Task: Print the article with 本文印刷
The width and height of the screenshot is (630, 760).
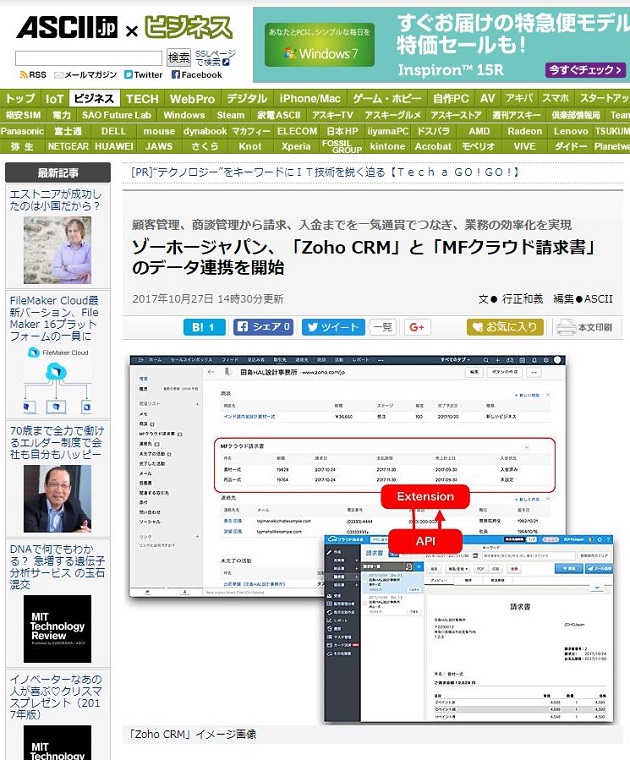Action: coord(584,327)
